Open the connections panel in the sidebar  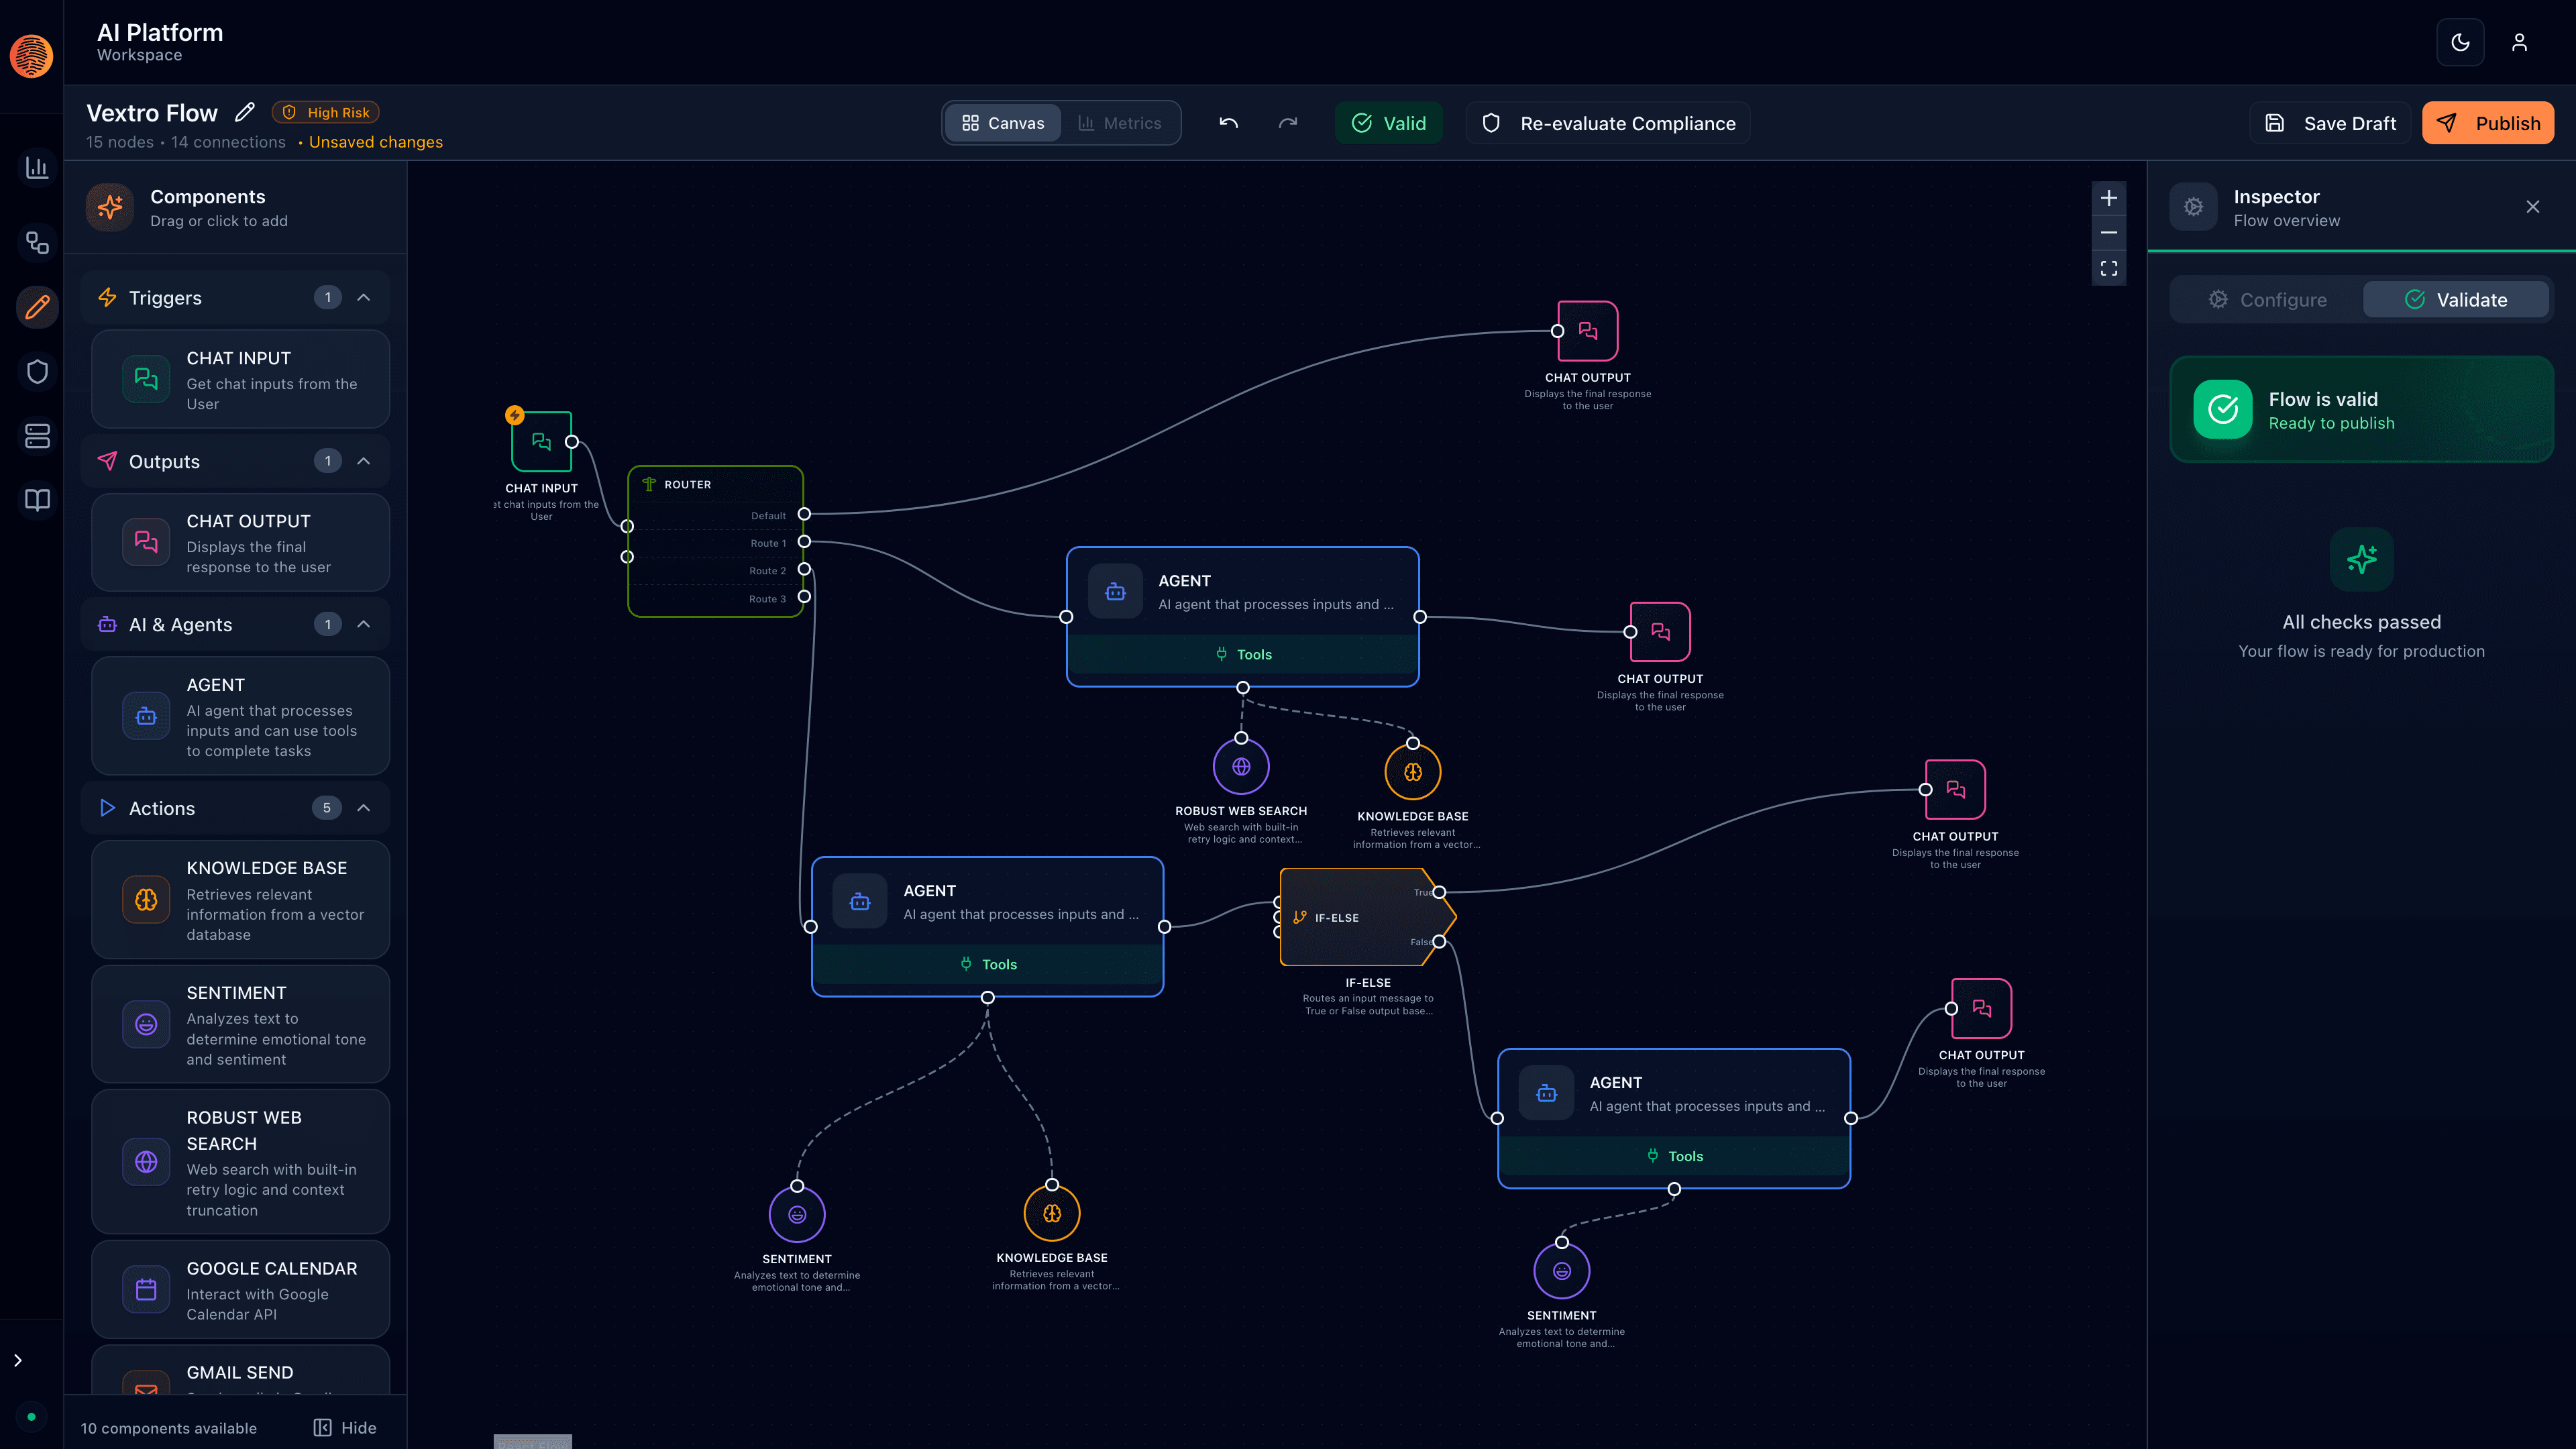[x=36, y=243]
